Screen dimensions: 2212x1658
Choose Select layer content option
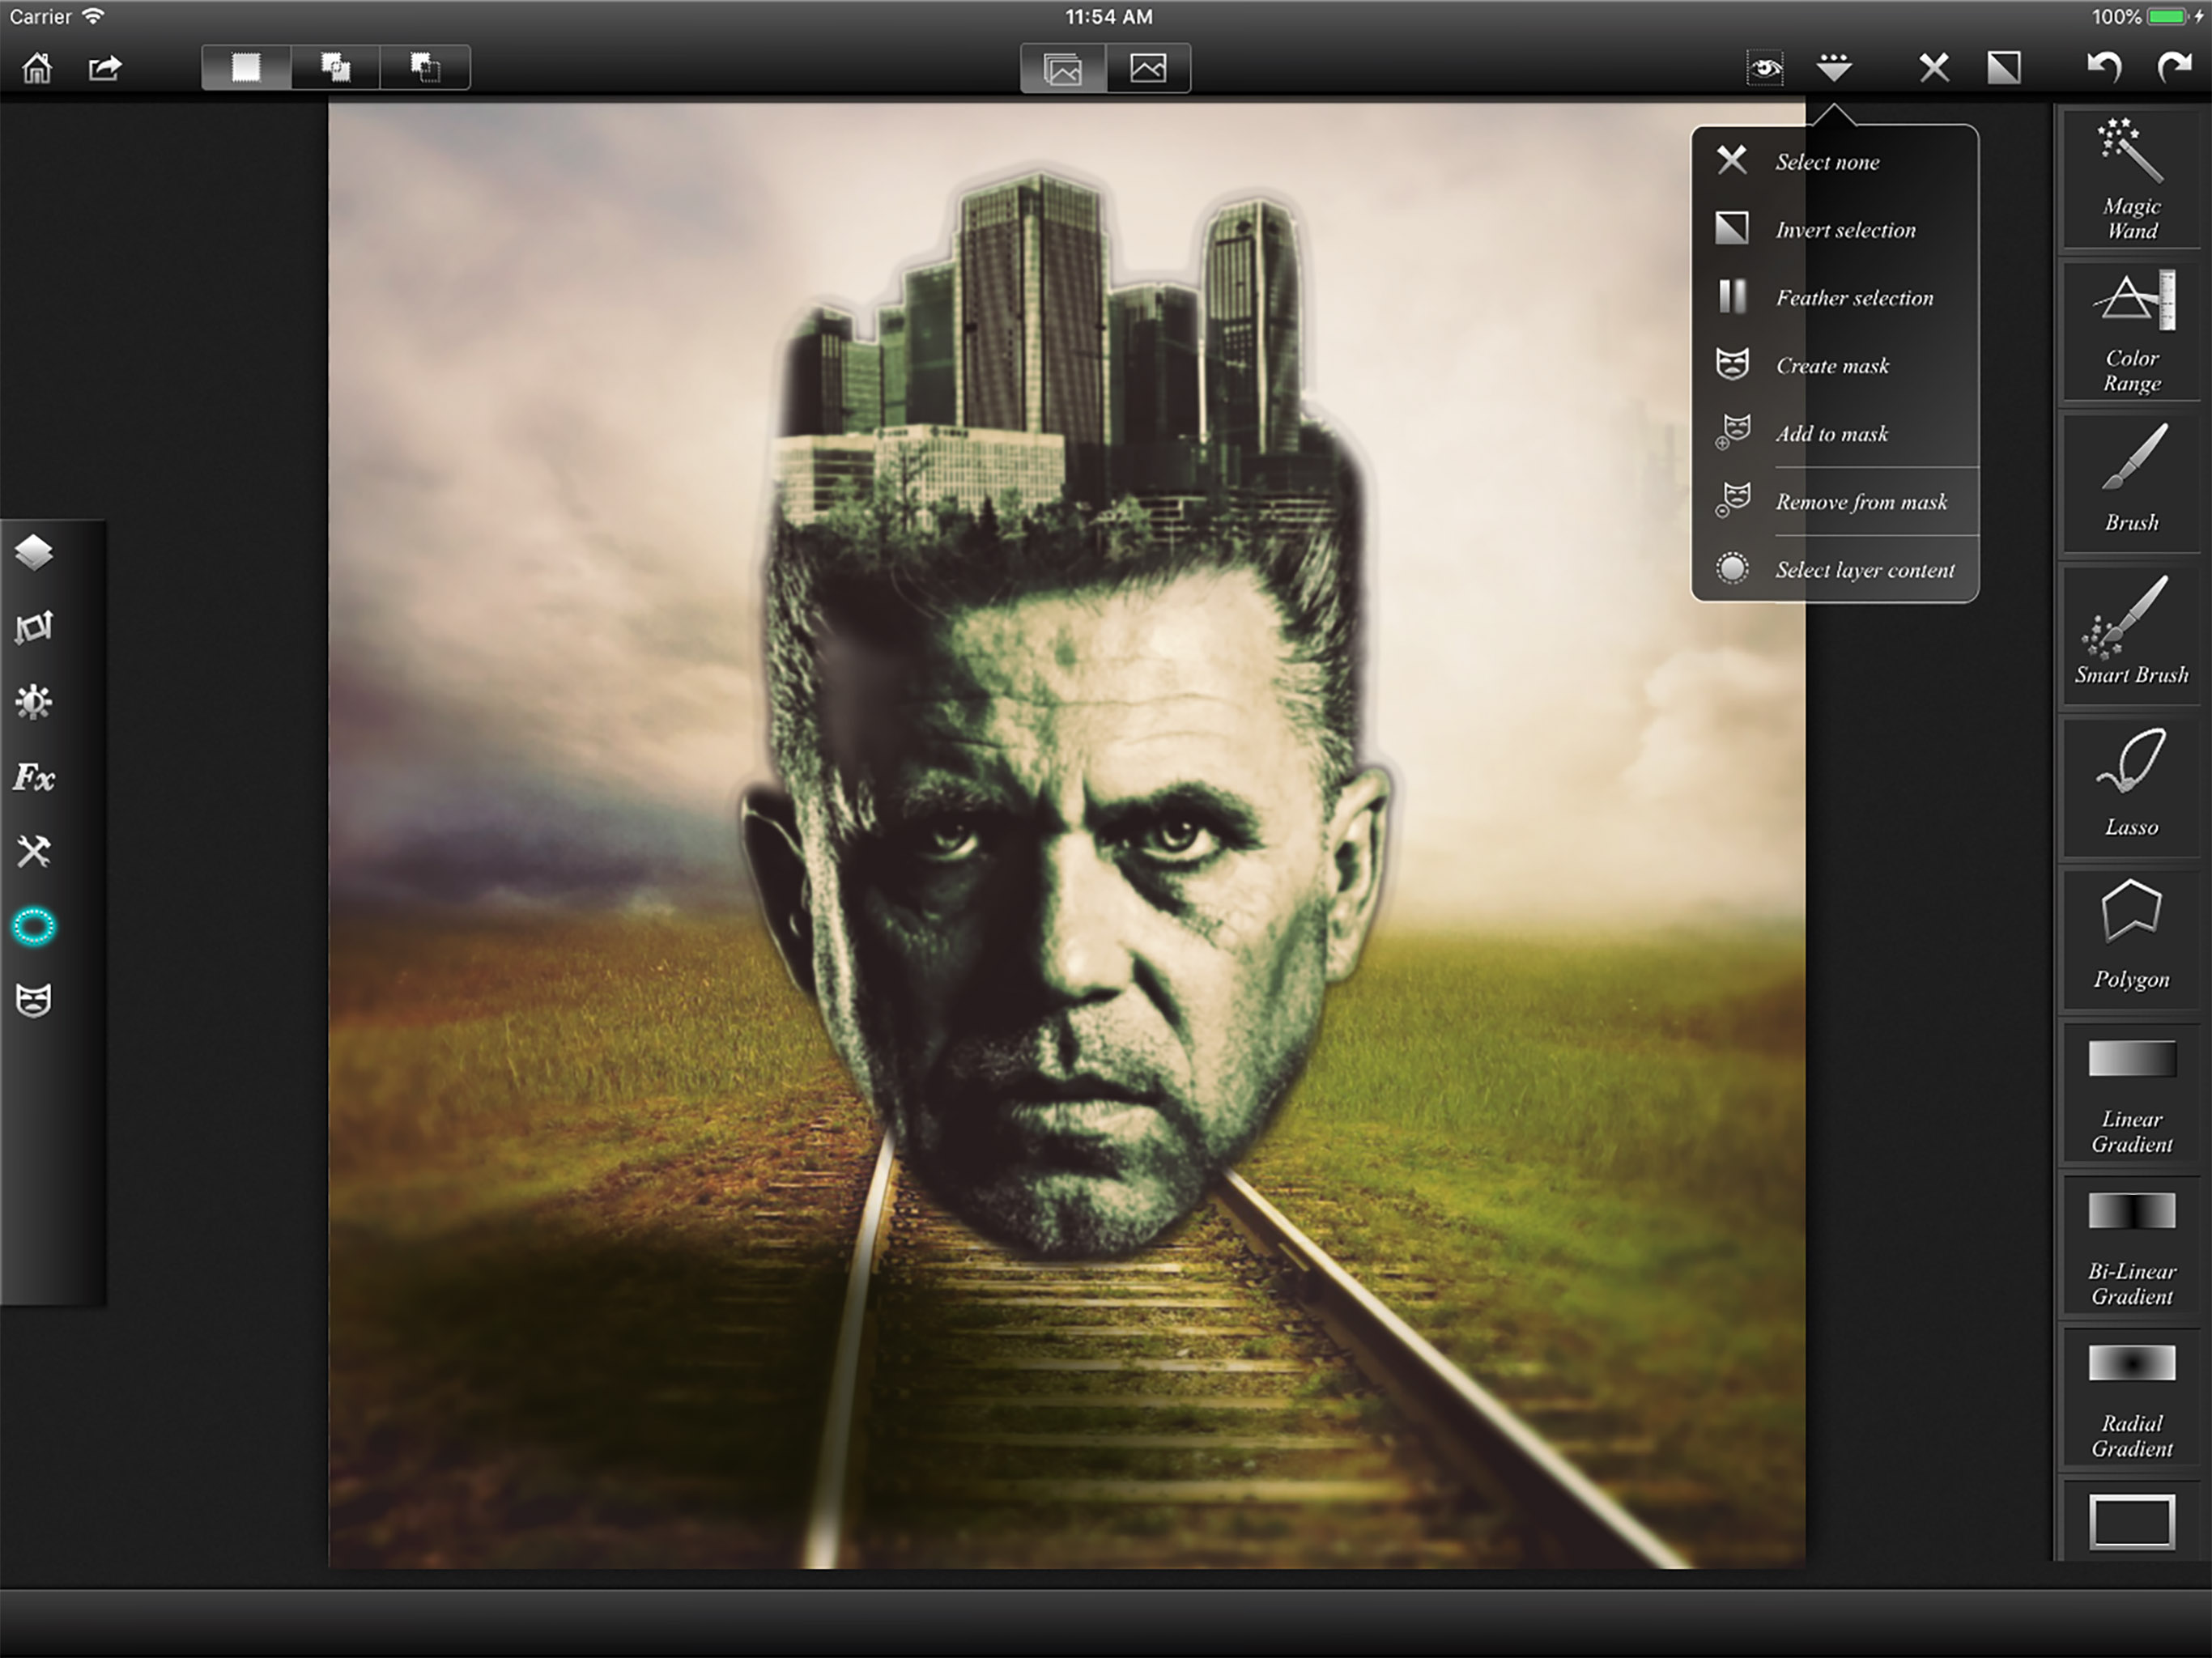[1864, 570]
